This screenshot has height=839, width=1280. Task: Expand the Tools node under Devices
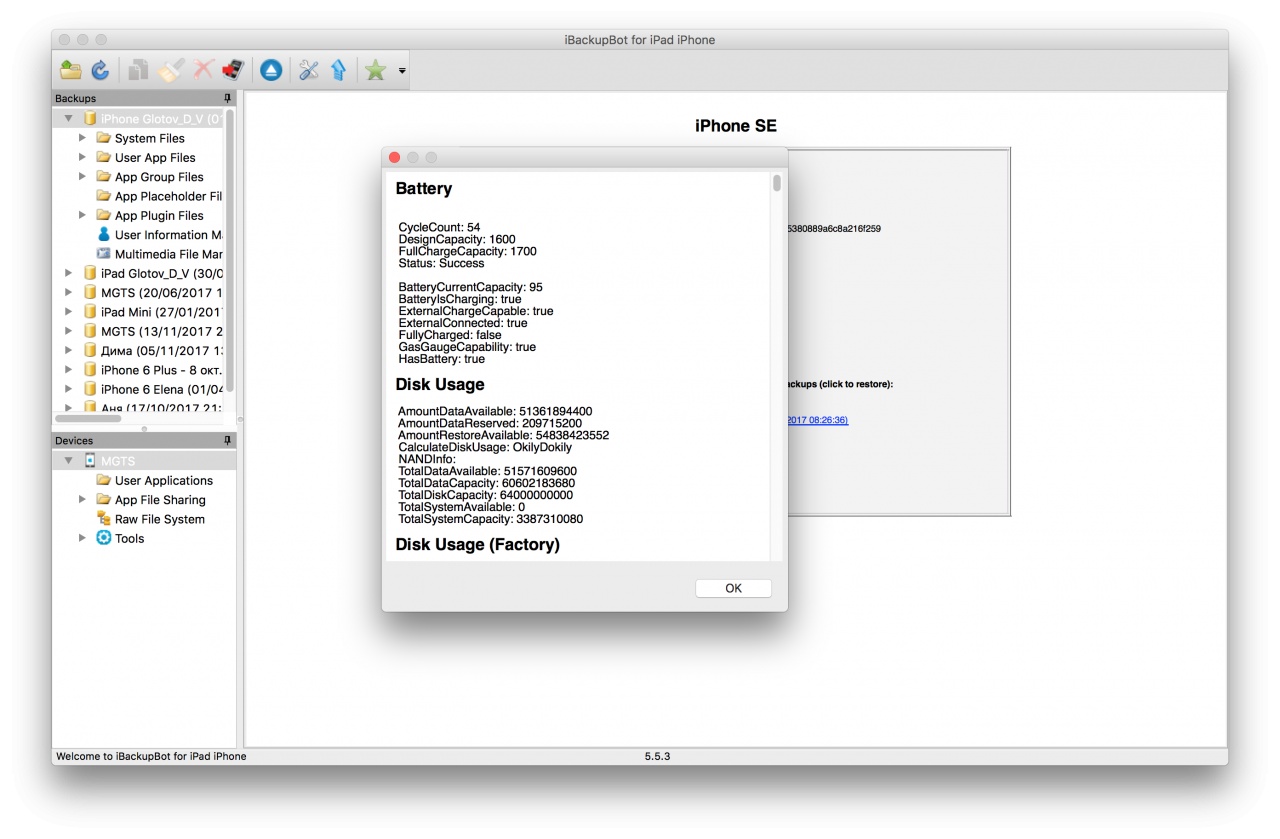pyautogui.click(x=83, y=538)
